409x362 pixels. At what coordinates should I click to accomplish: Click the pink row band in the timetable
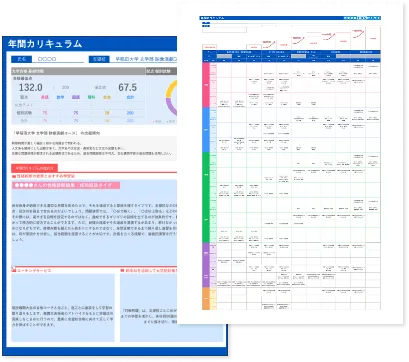[x=206, y=85]
